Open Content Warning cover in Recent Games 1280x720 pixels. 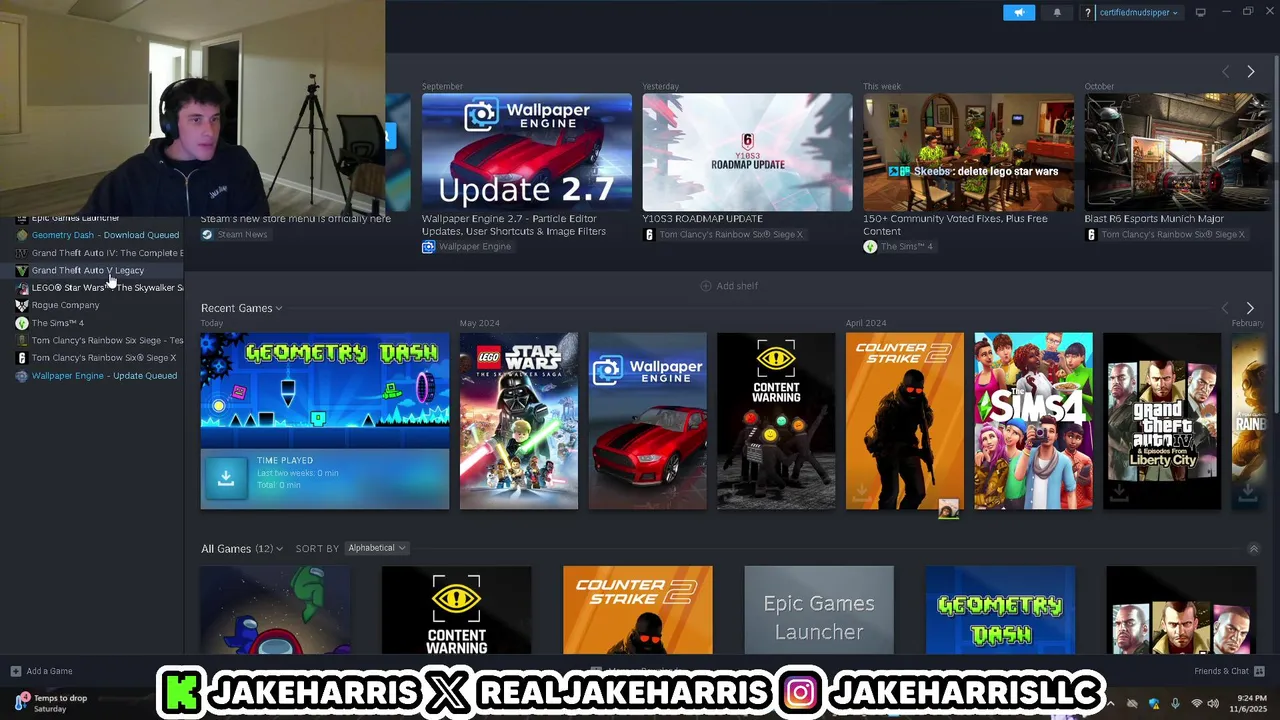coord(776,421)
